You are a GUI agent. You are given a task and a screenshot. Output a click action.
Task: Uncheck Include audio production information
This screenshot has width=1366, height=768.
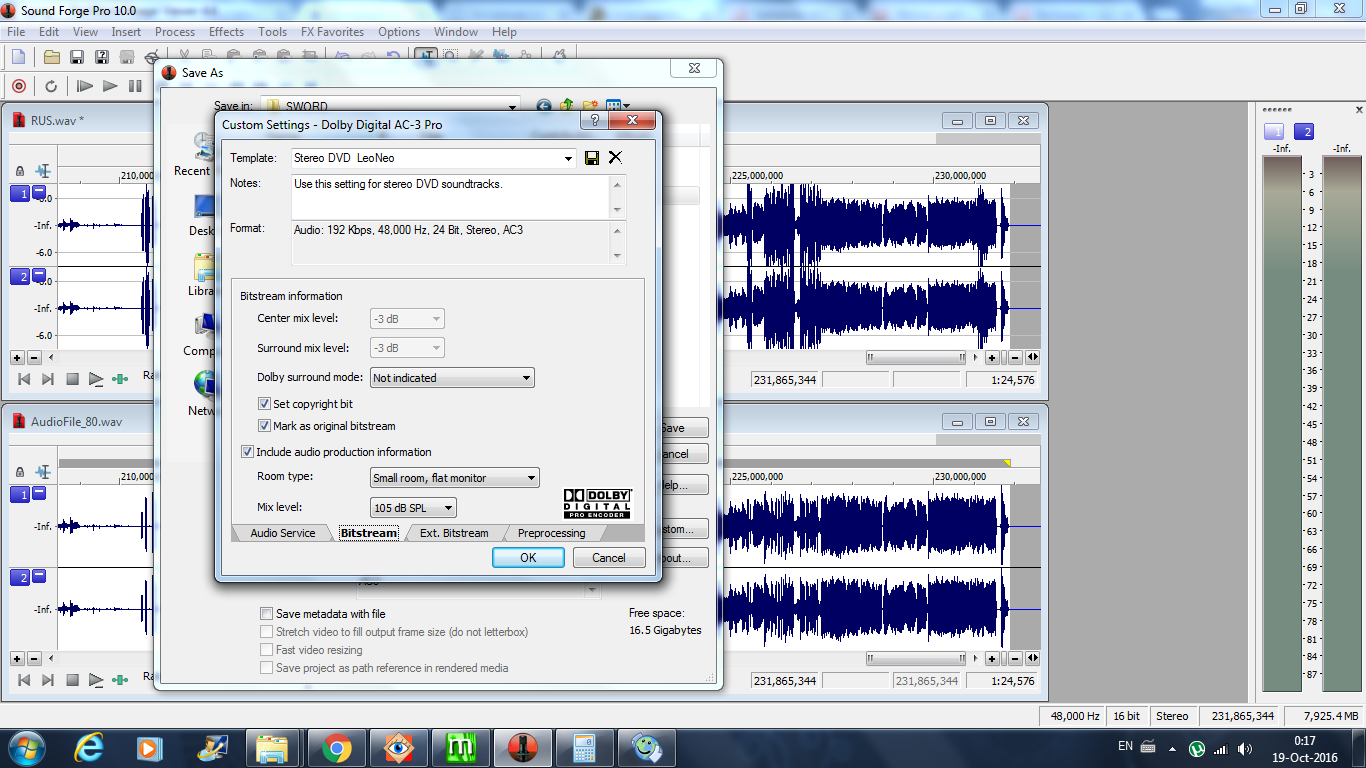(x=248, y=452)
